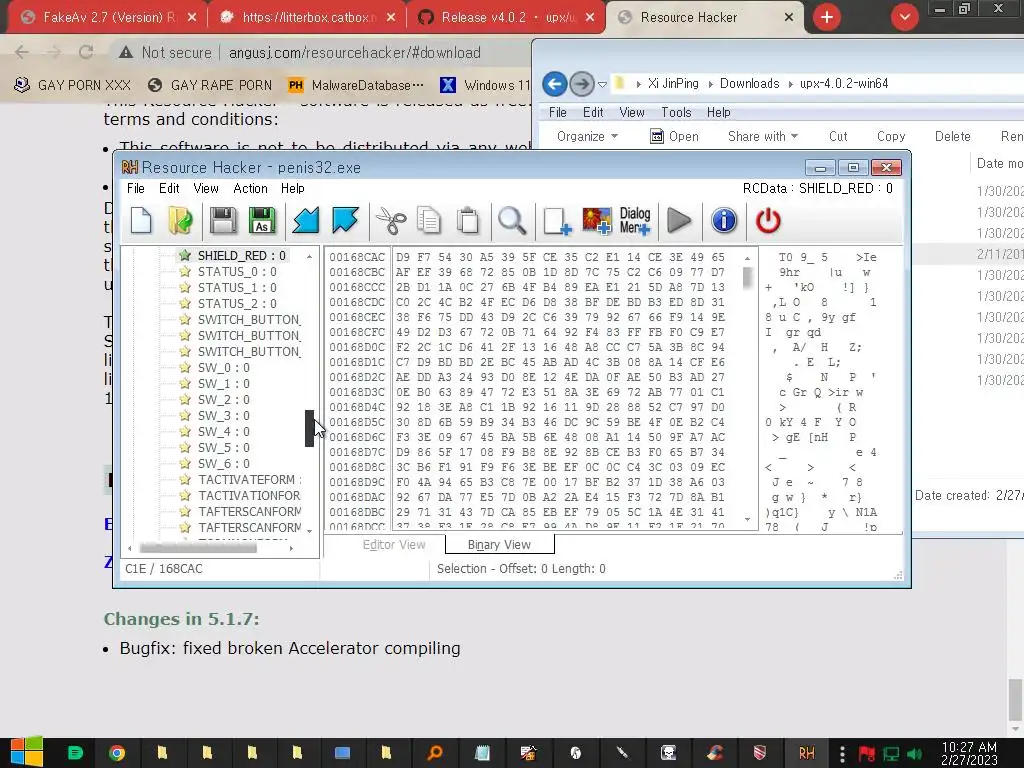Click the grey Compile play icon
The width and height of the screenshot is (1024, 768).
point(679,221)
